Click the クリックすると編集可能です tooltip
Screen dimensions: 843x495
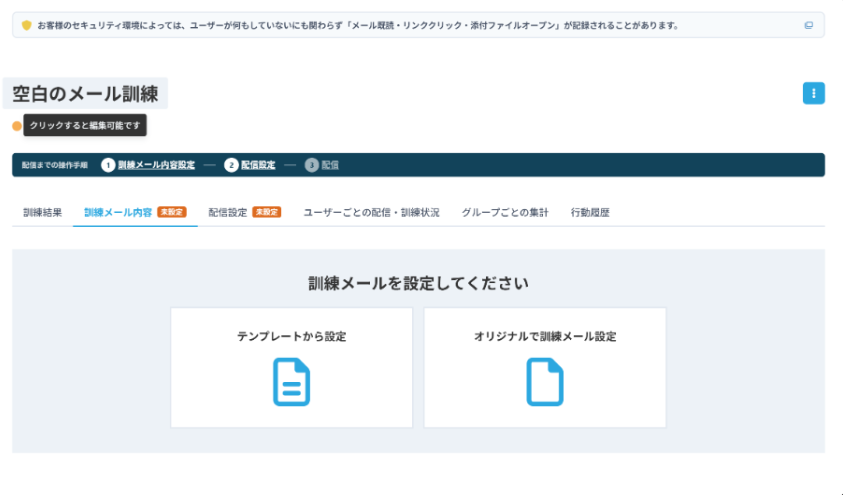tap(85, 125)
